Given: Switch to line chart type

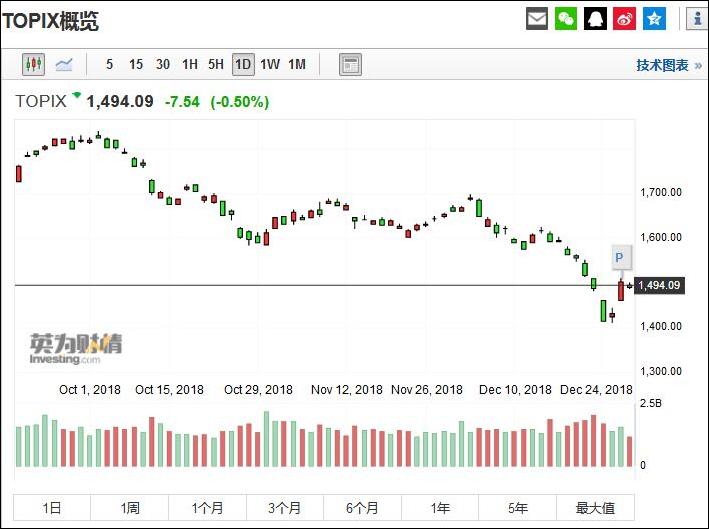Looking at the screenshot, I should click(64, 65).
